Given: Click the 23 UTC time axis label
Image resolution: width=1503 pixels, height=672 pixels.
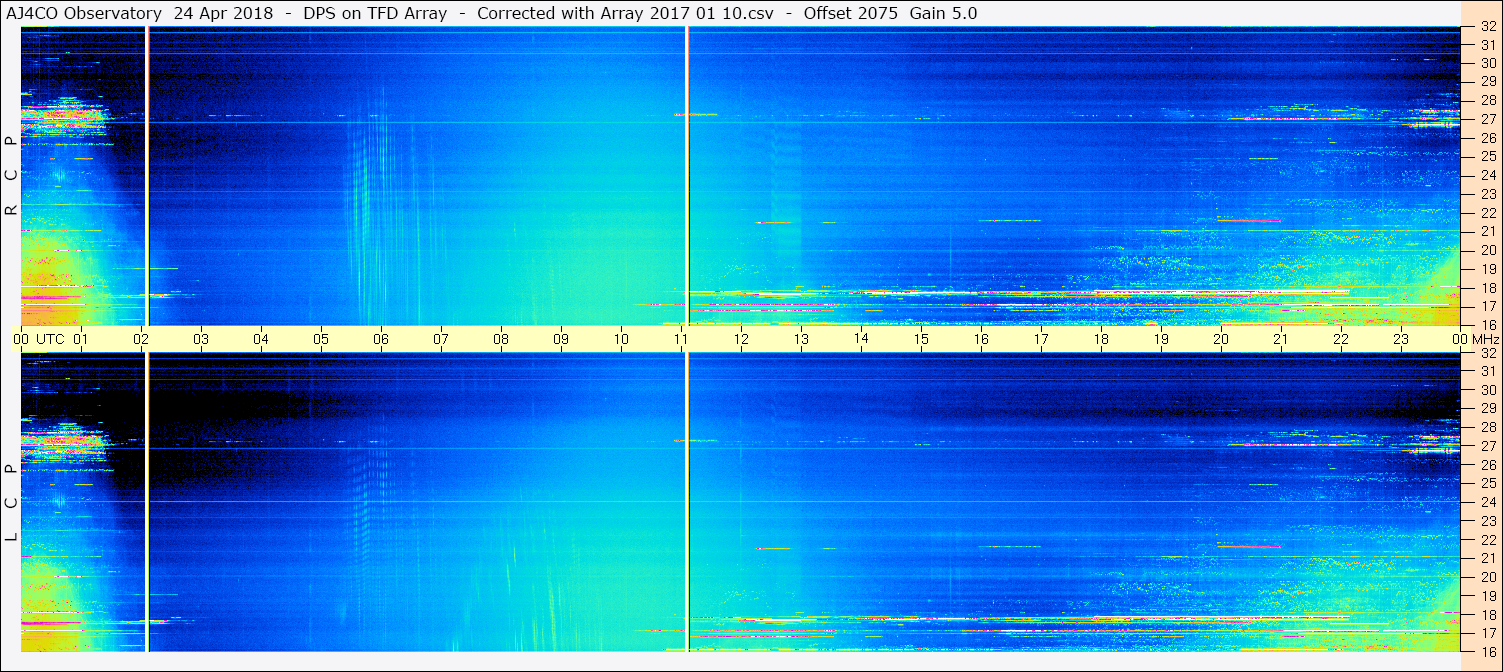Looking at the screenshot, I should click(x=1401, y=339).
